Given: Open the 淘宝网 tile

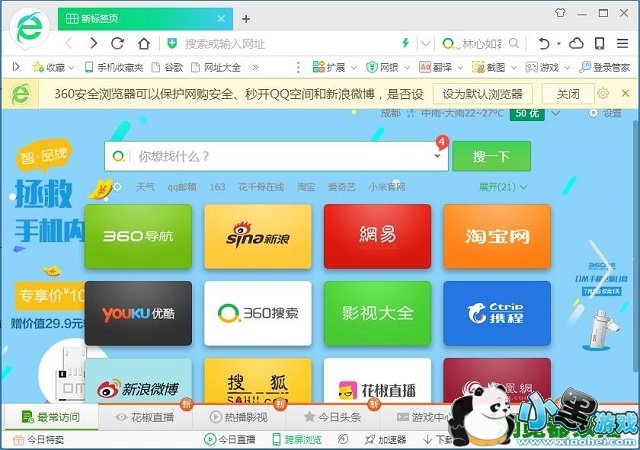Looking at the screenshot, I should pos(497,236).
